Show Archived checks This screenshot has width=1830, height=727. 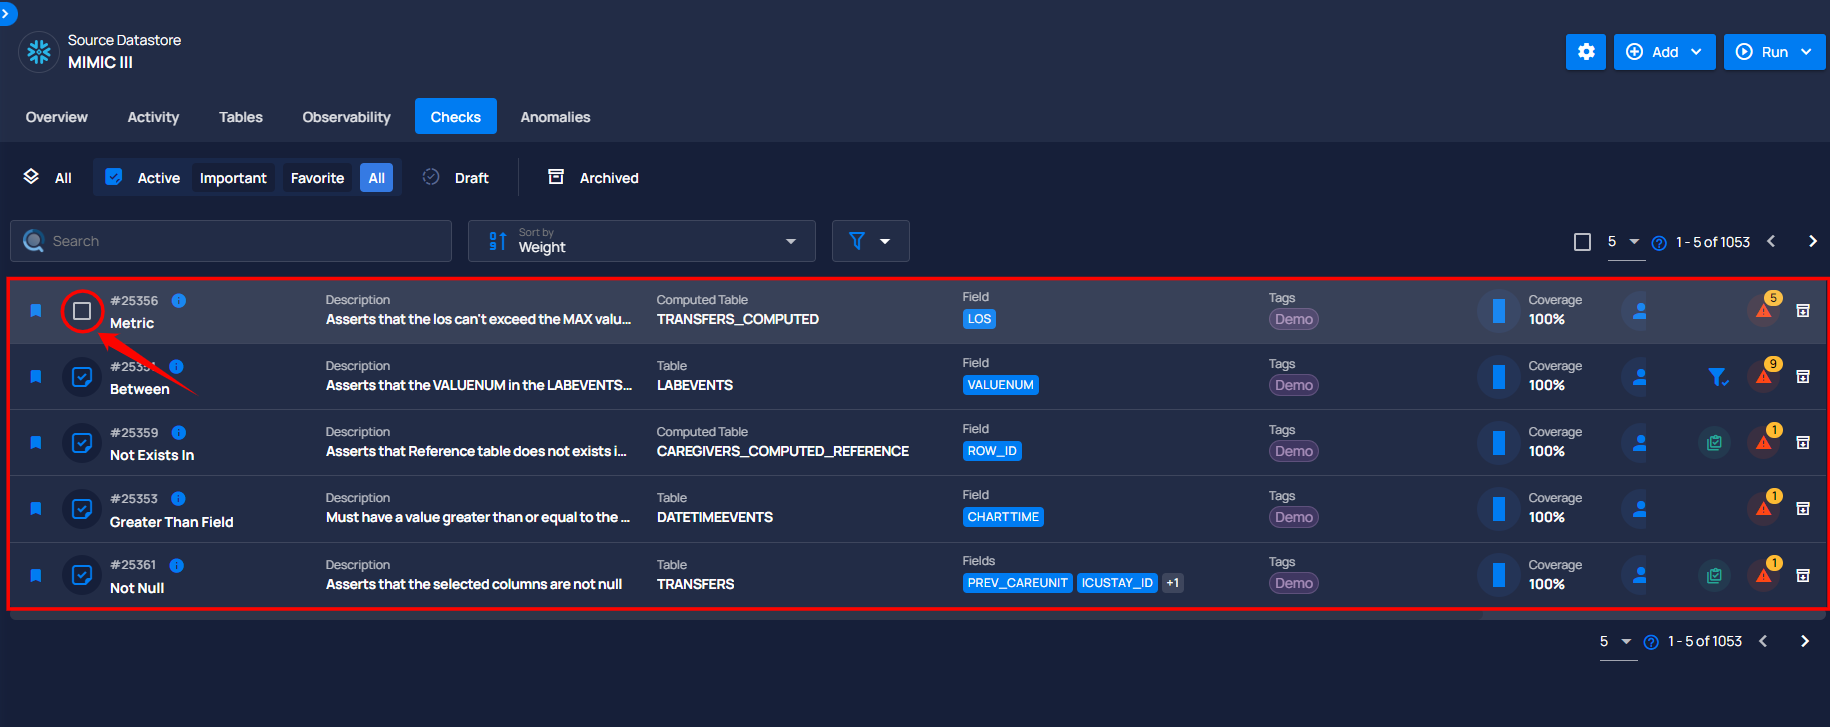(x=594, y=178)
